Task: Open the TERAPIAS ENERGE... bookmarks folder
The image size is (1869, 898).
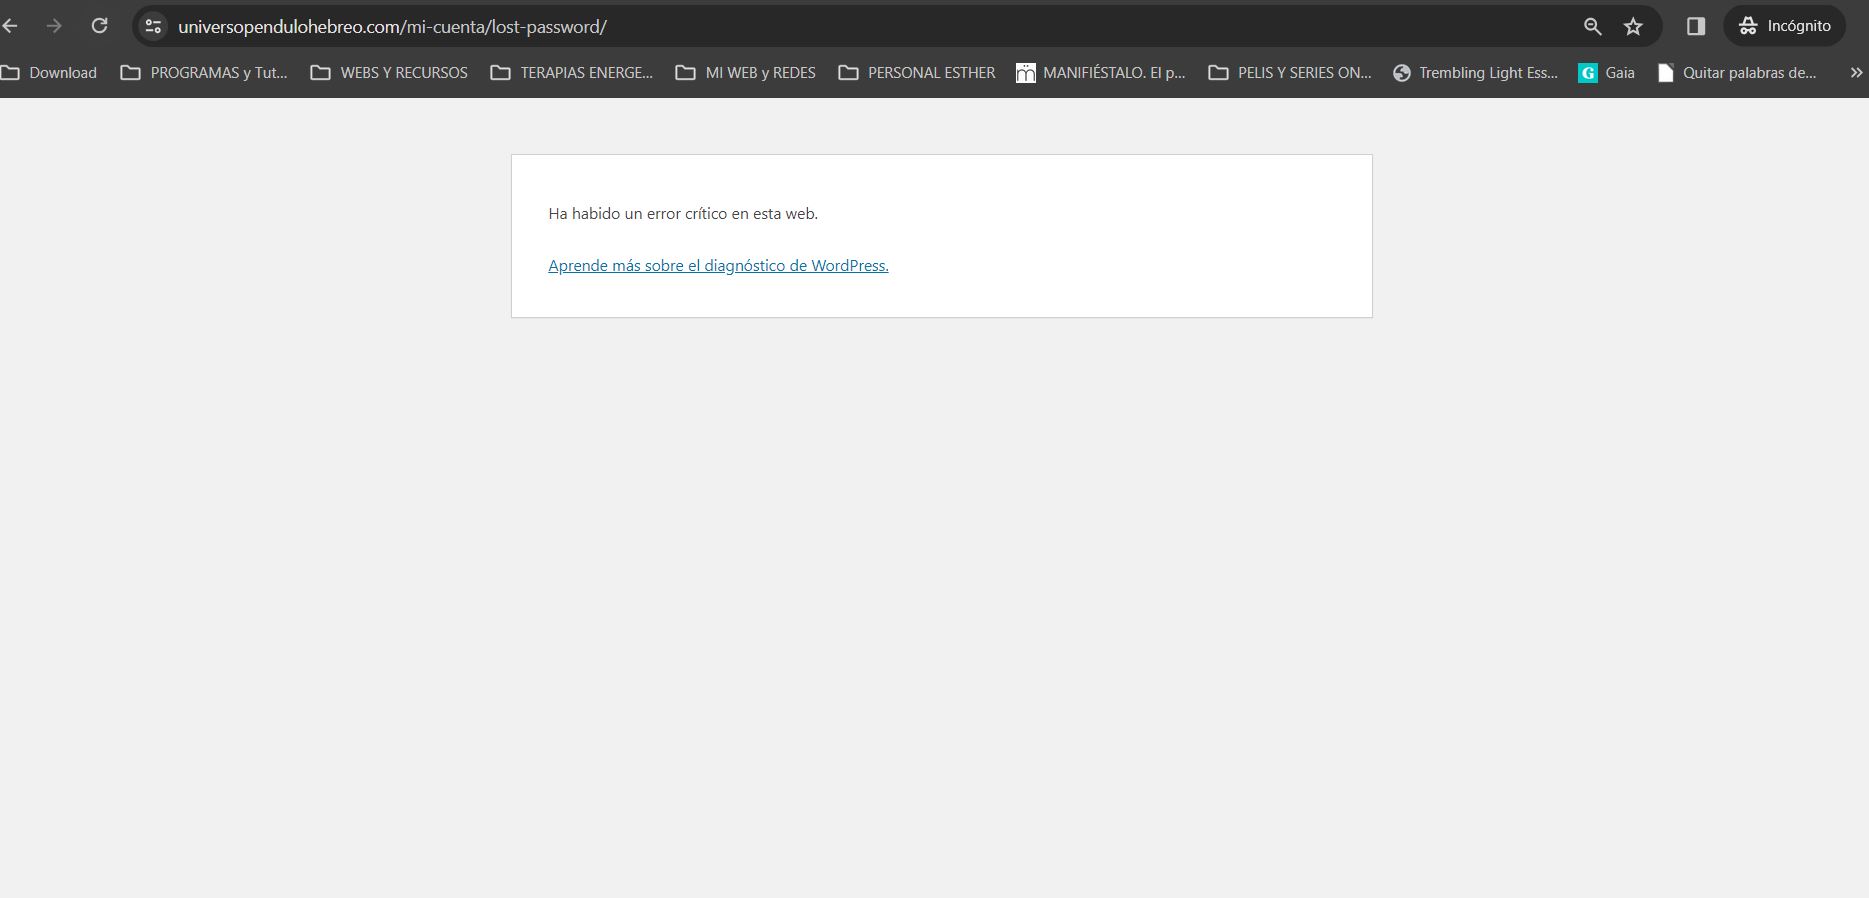Action: point(571,73)
